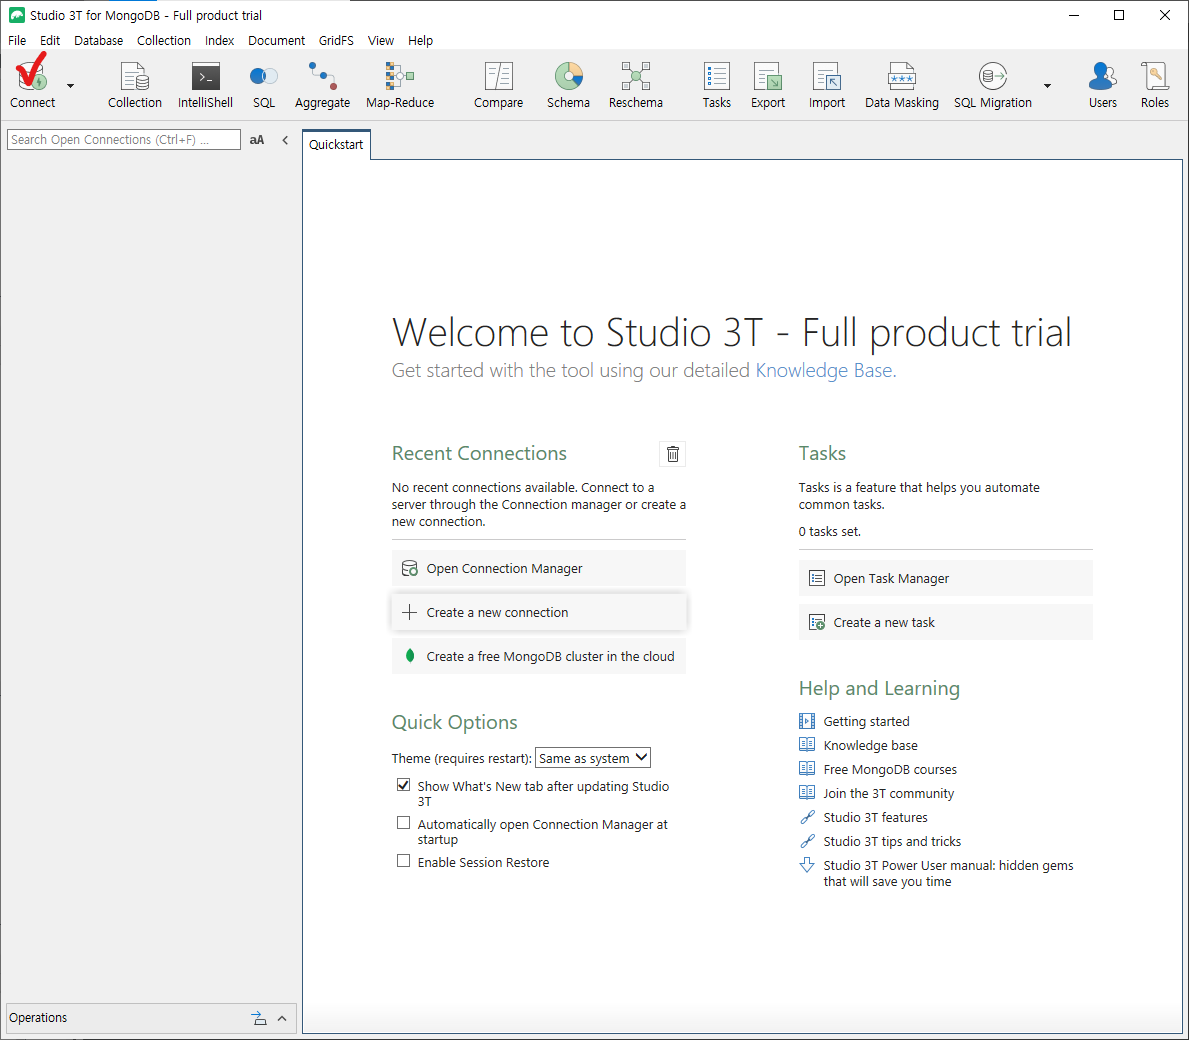Image resolution: width=1189 pixels, height=1040 pixels.
Task: Toggle Show What's New tab checkbox
Action: [x=403, y=785]
